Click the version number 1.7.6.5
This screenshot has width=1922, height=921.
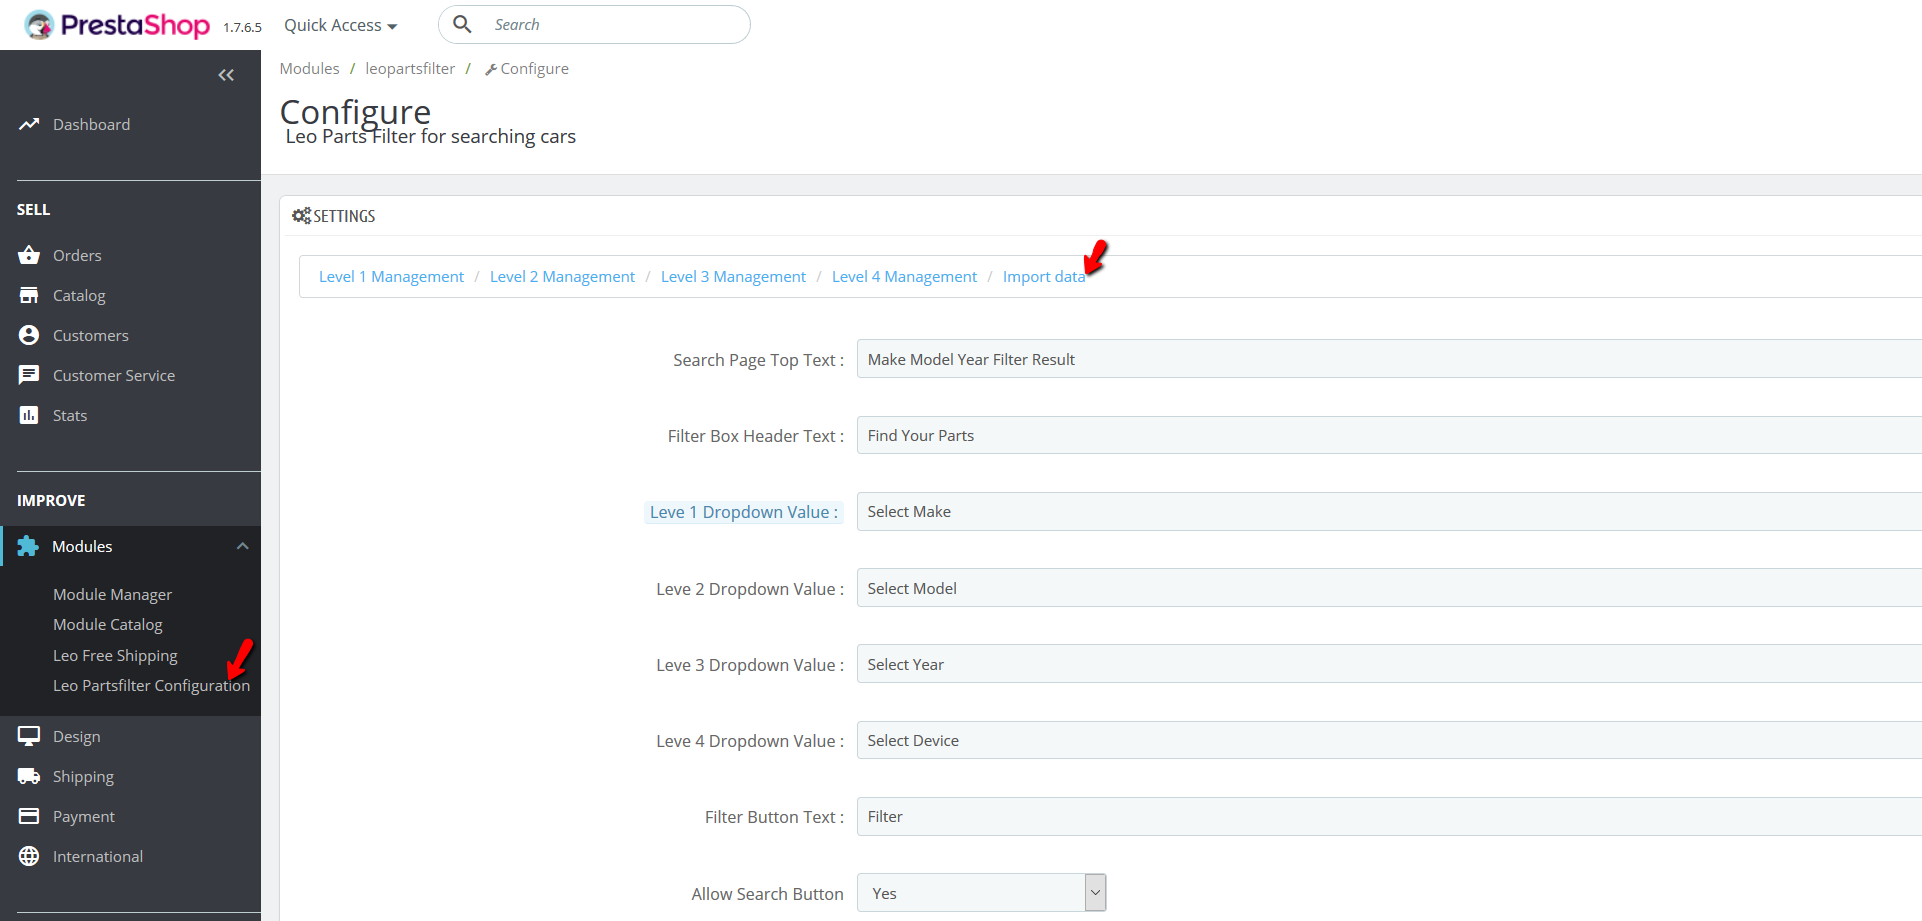tap(242, 27)
